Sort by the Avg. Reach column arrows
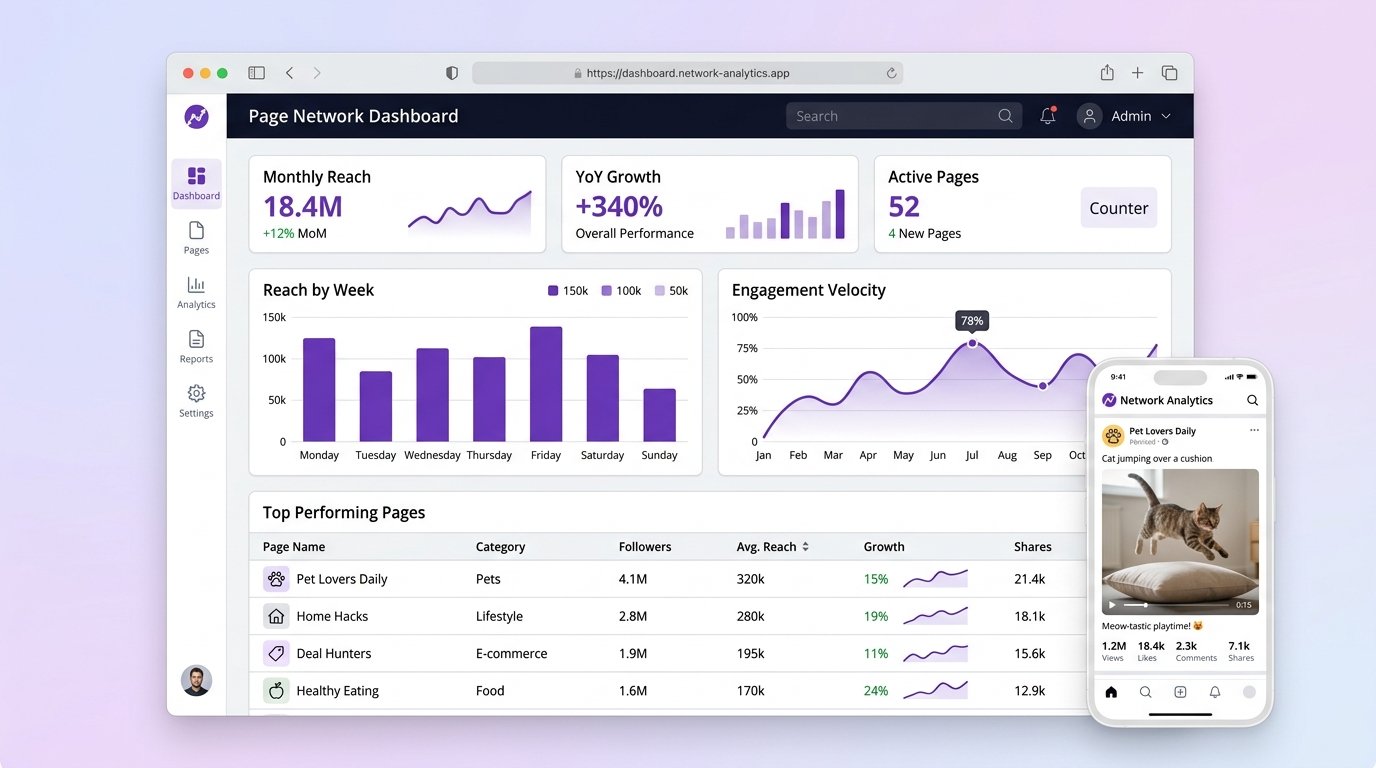 805,547
